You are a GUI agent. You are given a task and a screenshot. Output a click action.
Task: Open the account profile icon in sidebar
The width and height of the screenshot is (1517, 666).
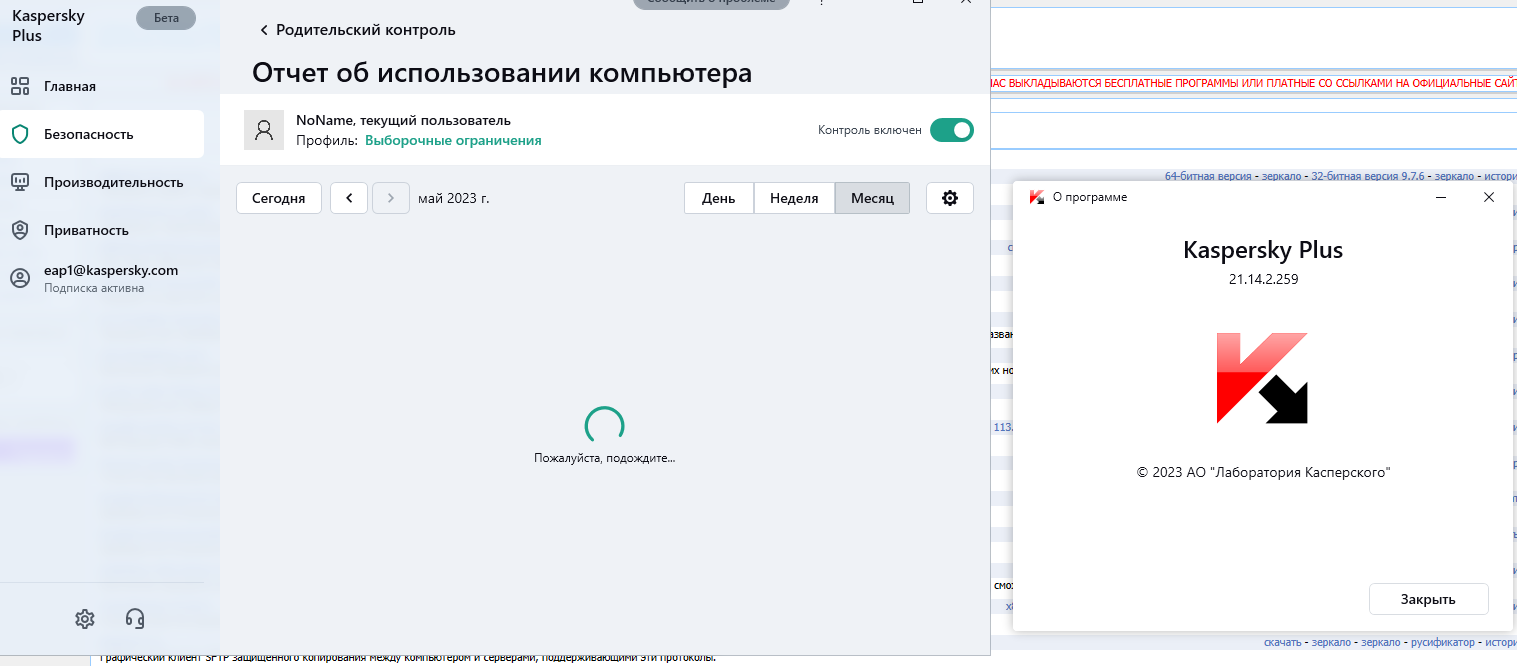[x=20, y=278]
